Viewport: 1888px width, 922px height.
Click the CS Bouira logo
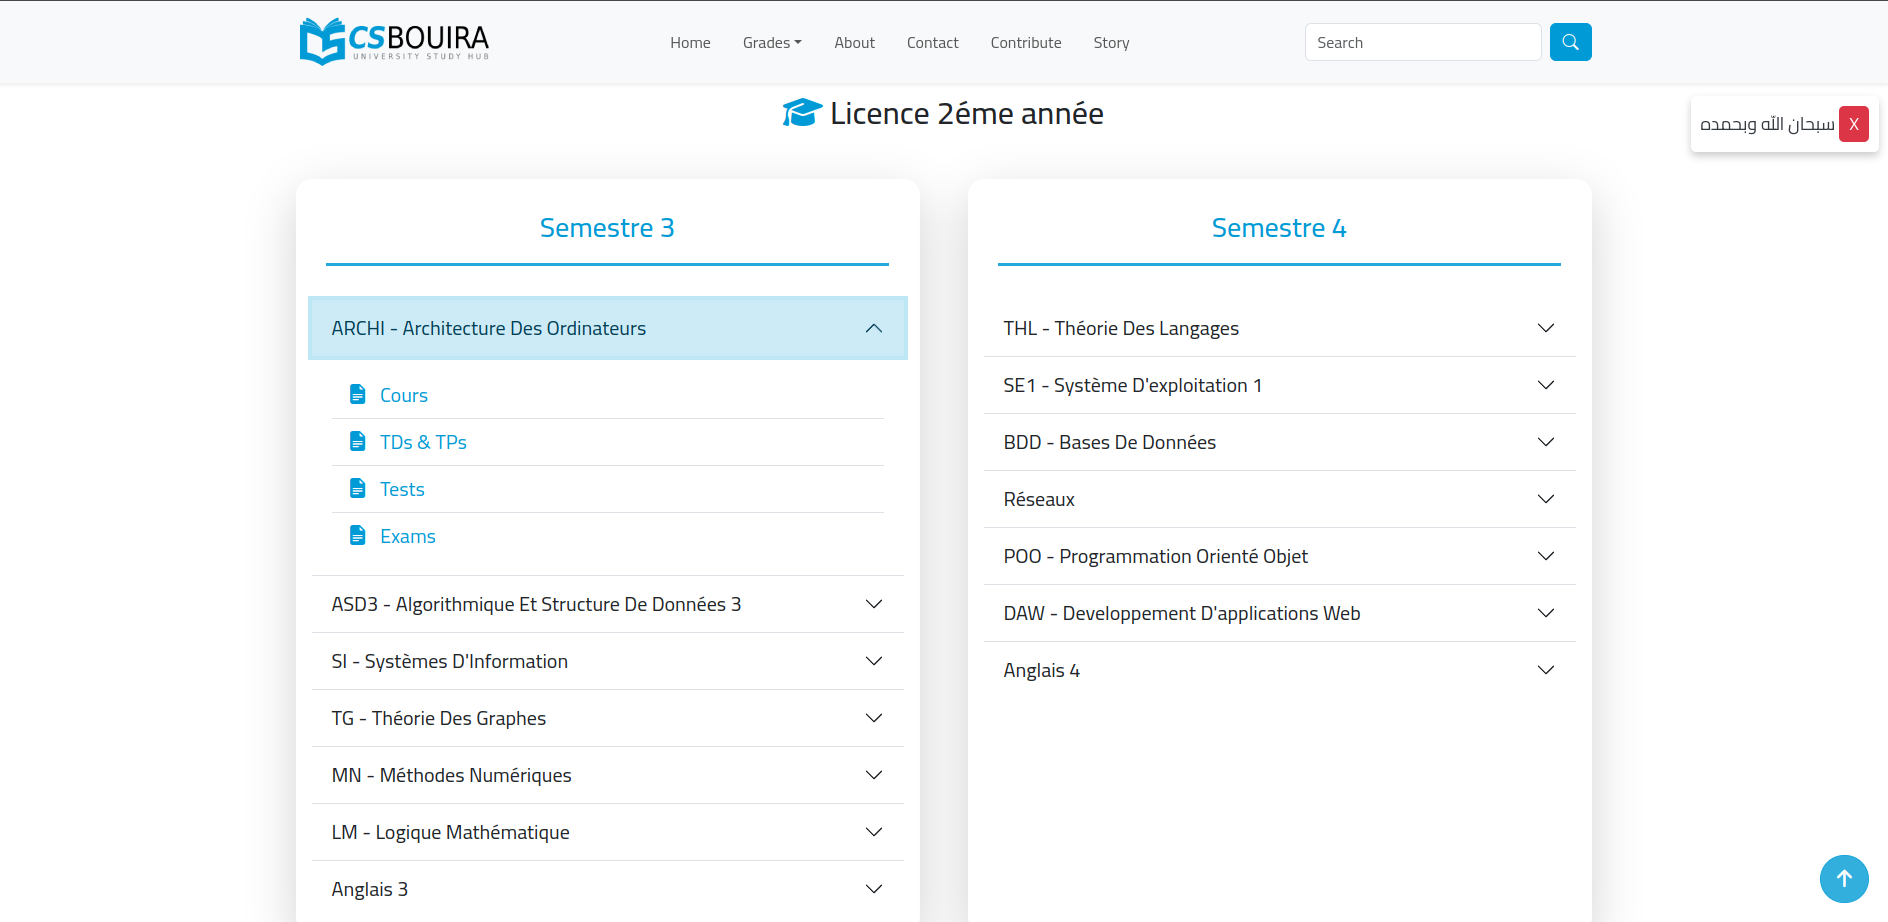coord(394,42)
